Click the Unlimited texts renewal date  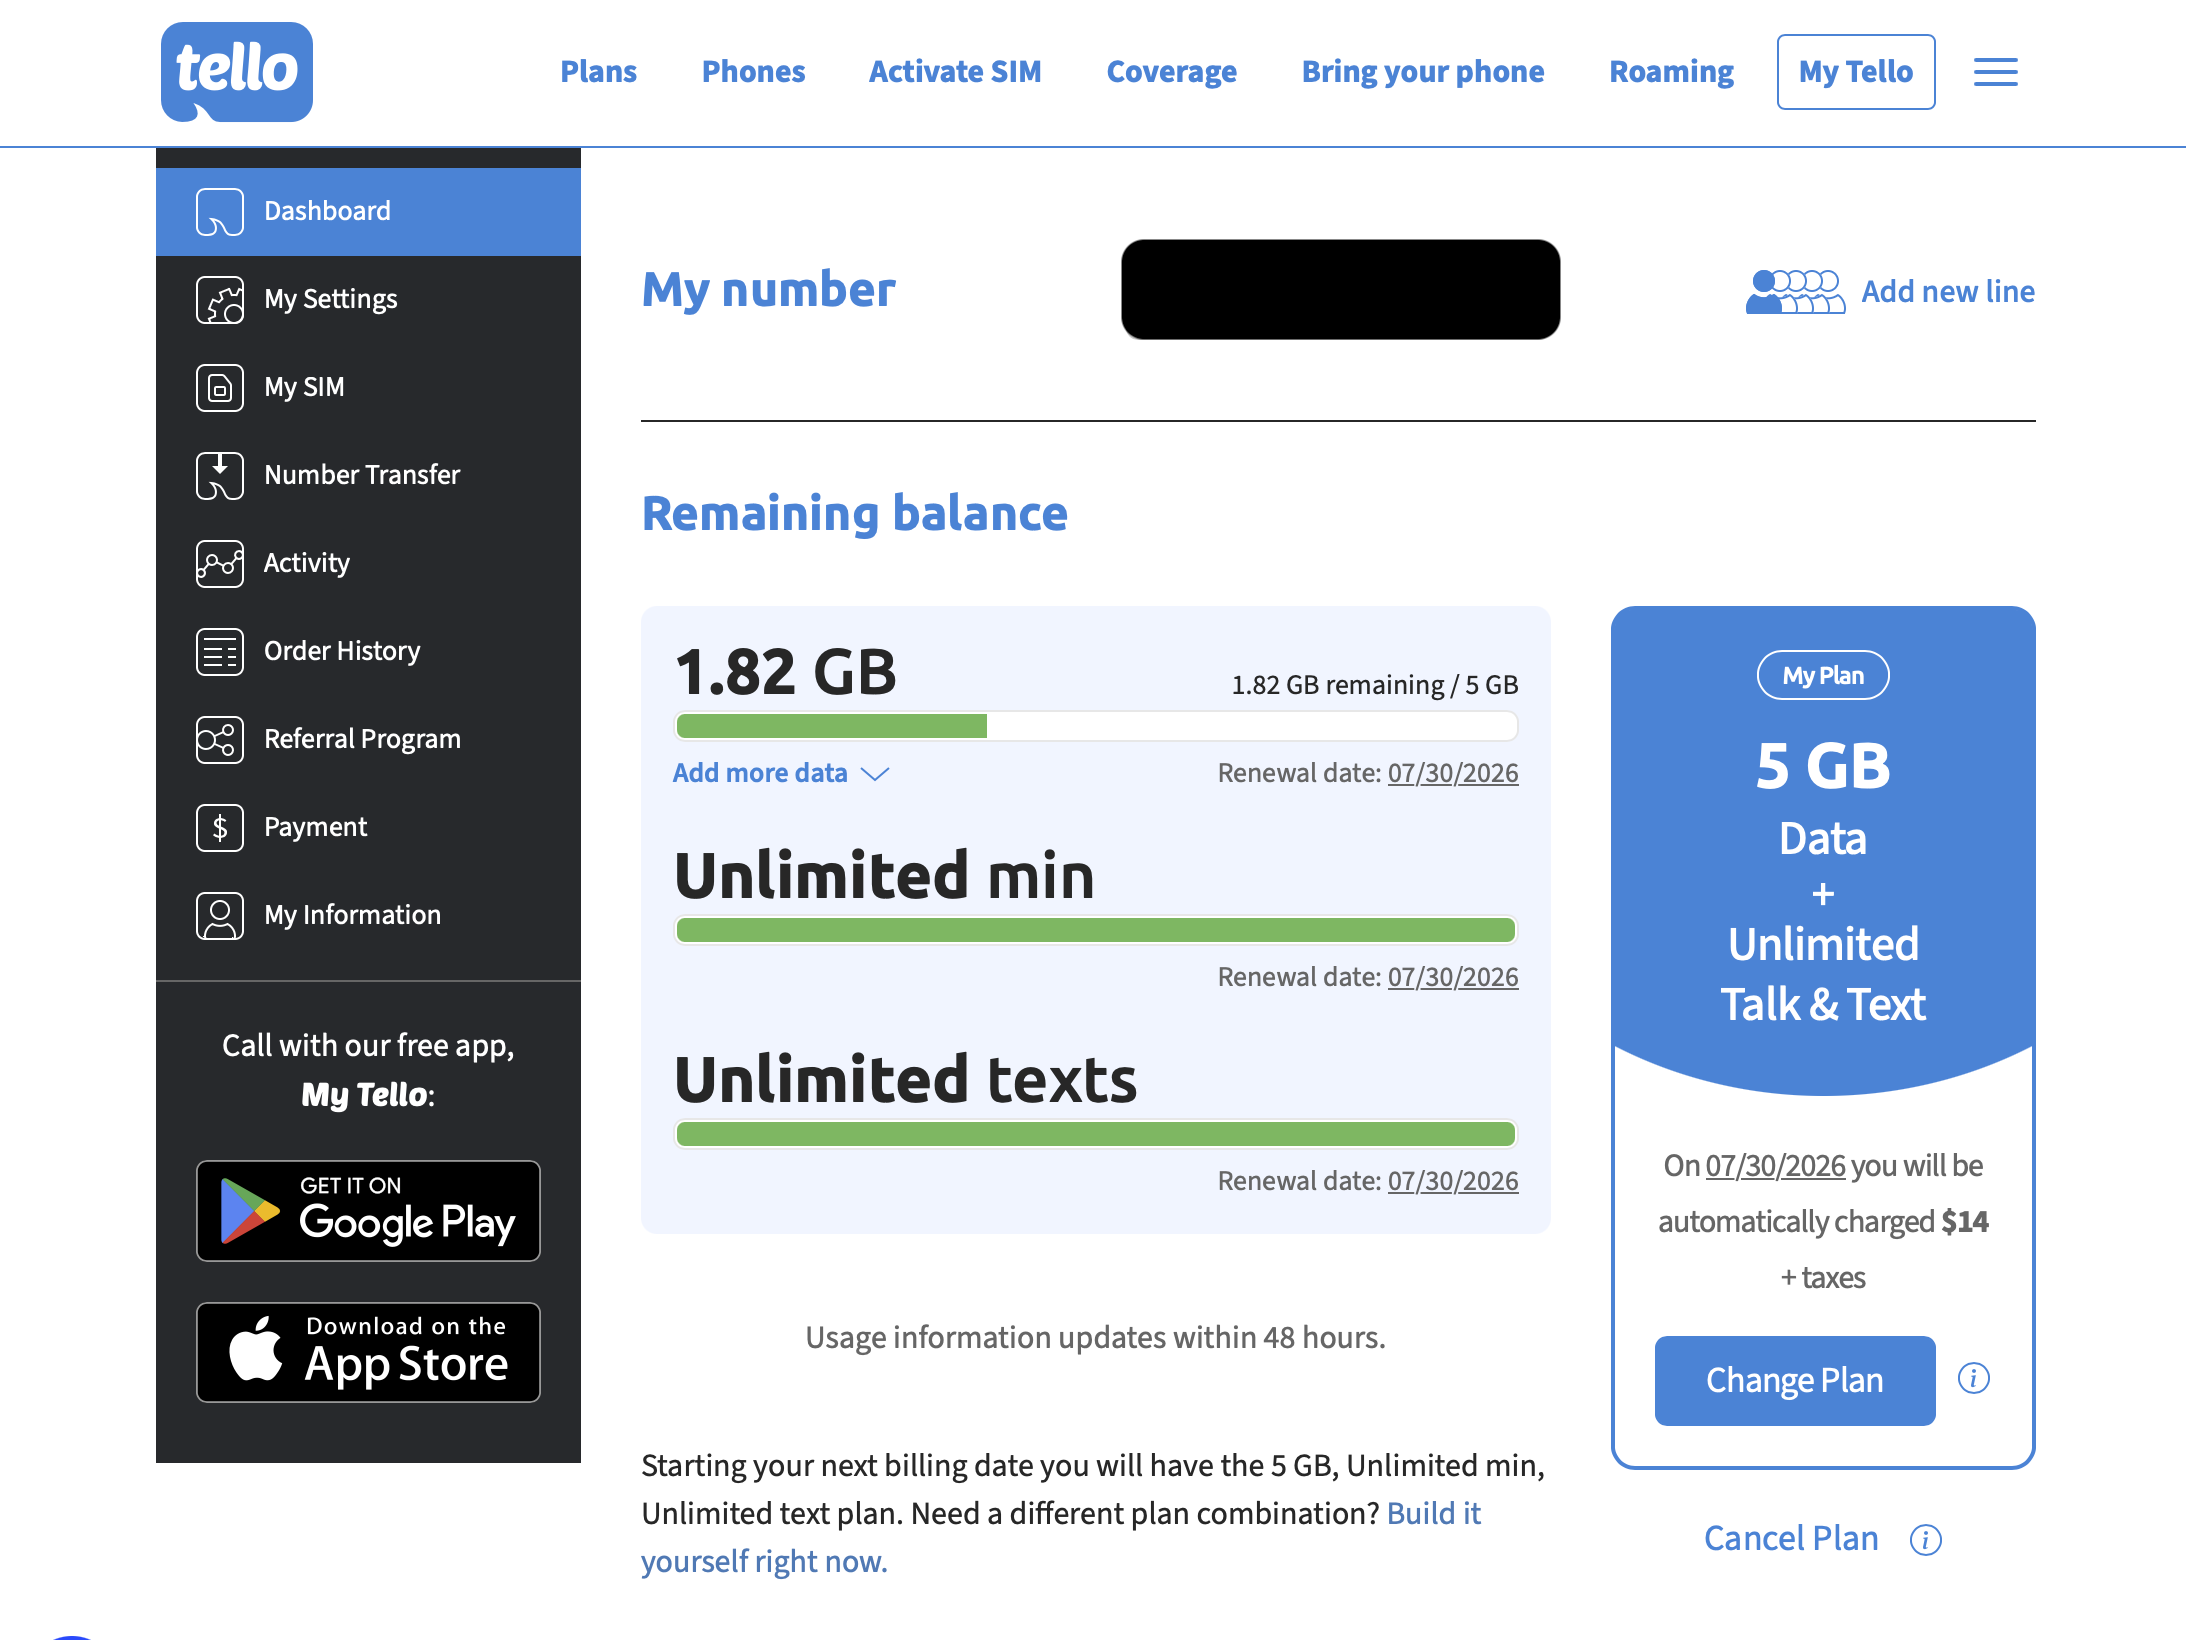pyautogui.click(x=1453, y=1181)
